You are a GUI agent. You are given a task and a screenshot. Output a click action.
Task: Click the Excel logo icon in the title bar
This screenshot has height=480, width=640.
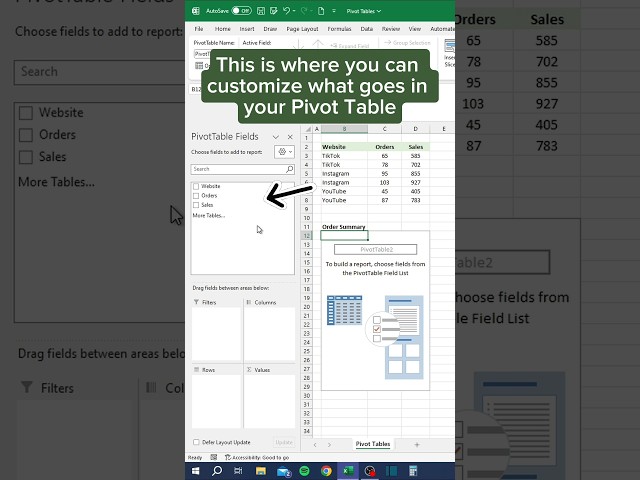[196, 11]
